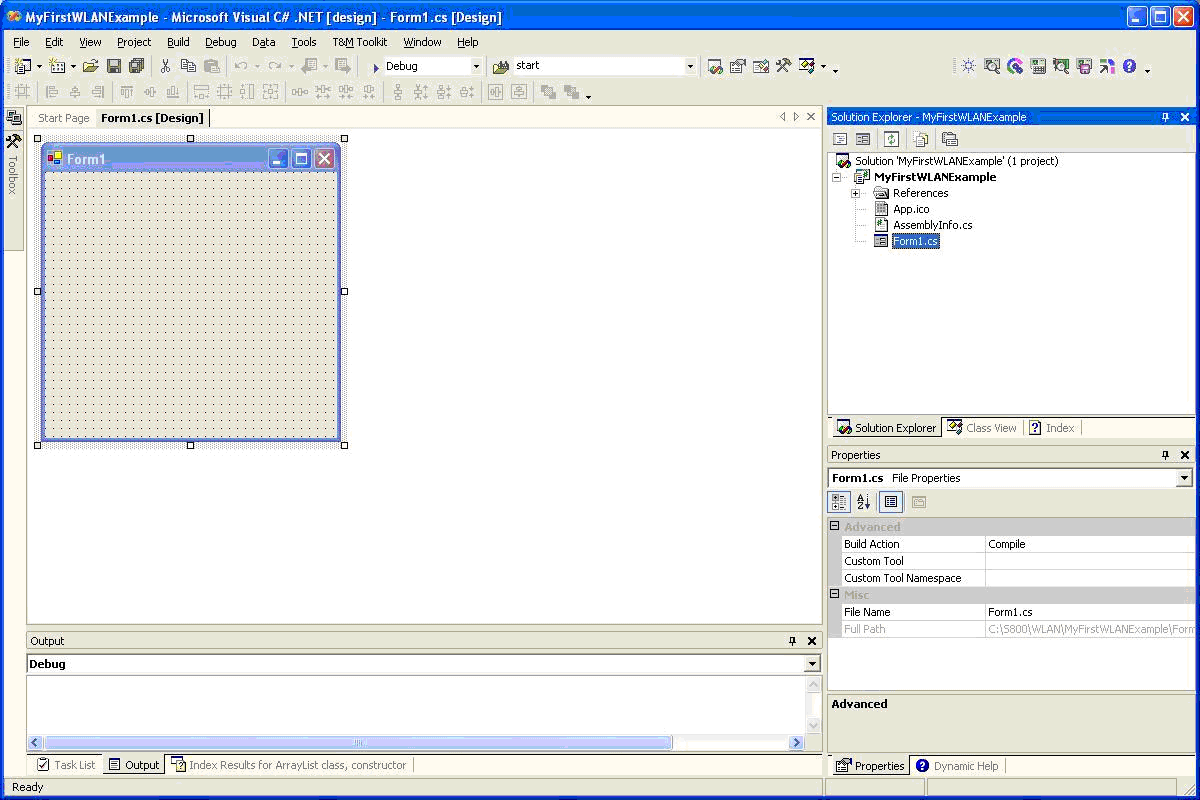Switch to the Task List tab
Image resolution: width=1200 pixels, height=800 pixels.
tap(66, 765)
